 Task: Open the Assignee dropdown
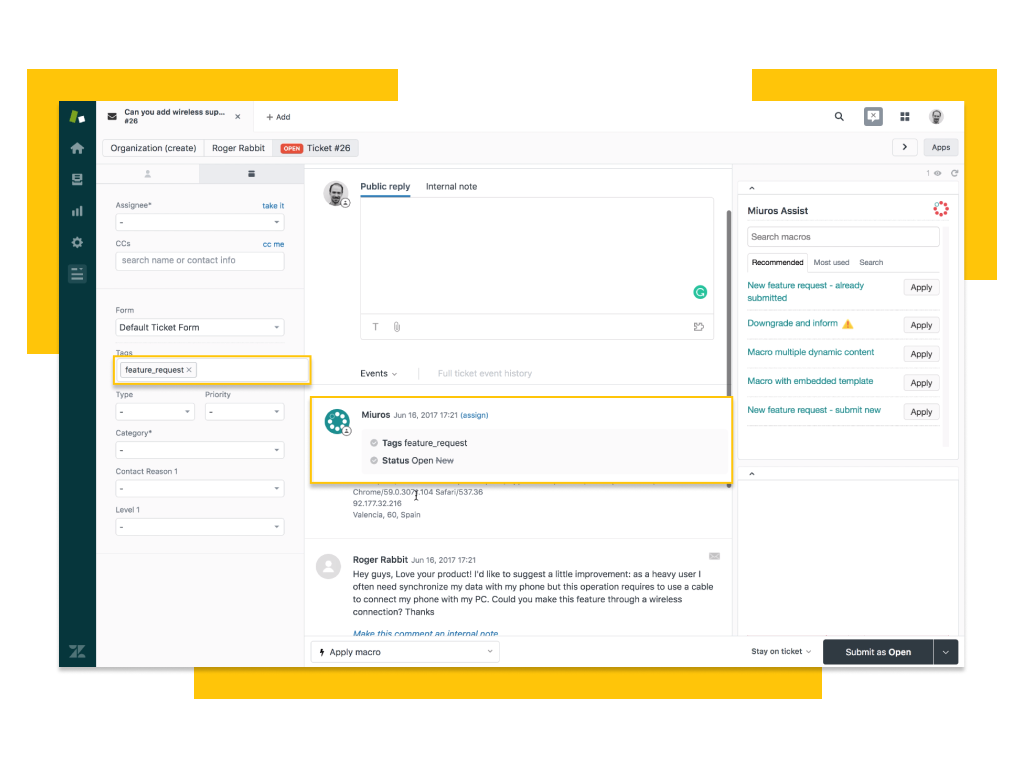click(200, 222)
